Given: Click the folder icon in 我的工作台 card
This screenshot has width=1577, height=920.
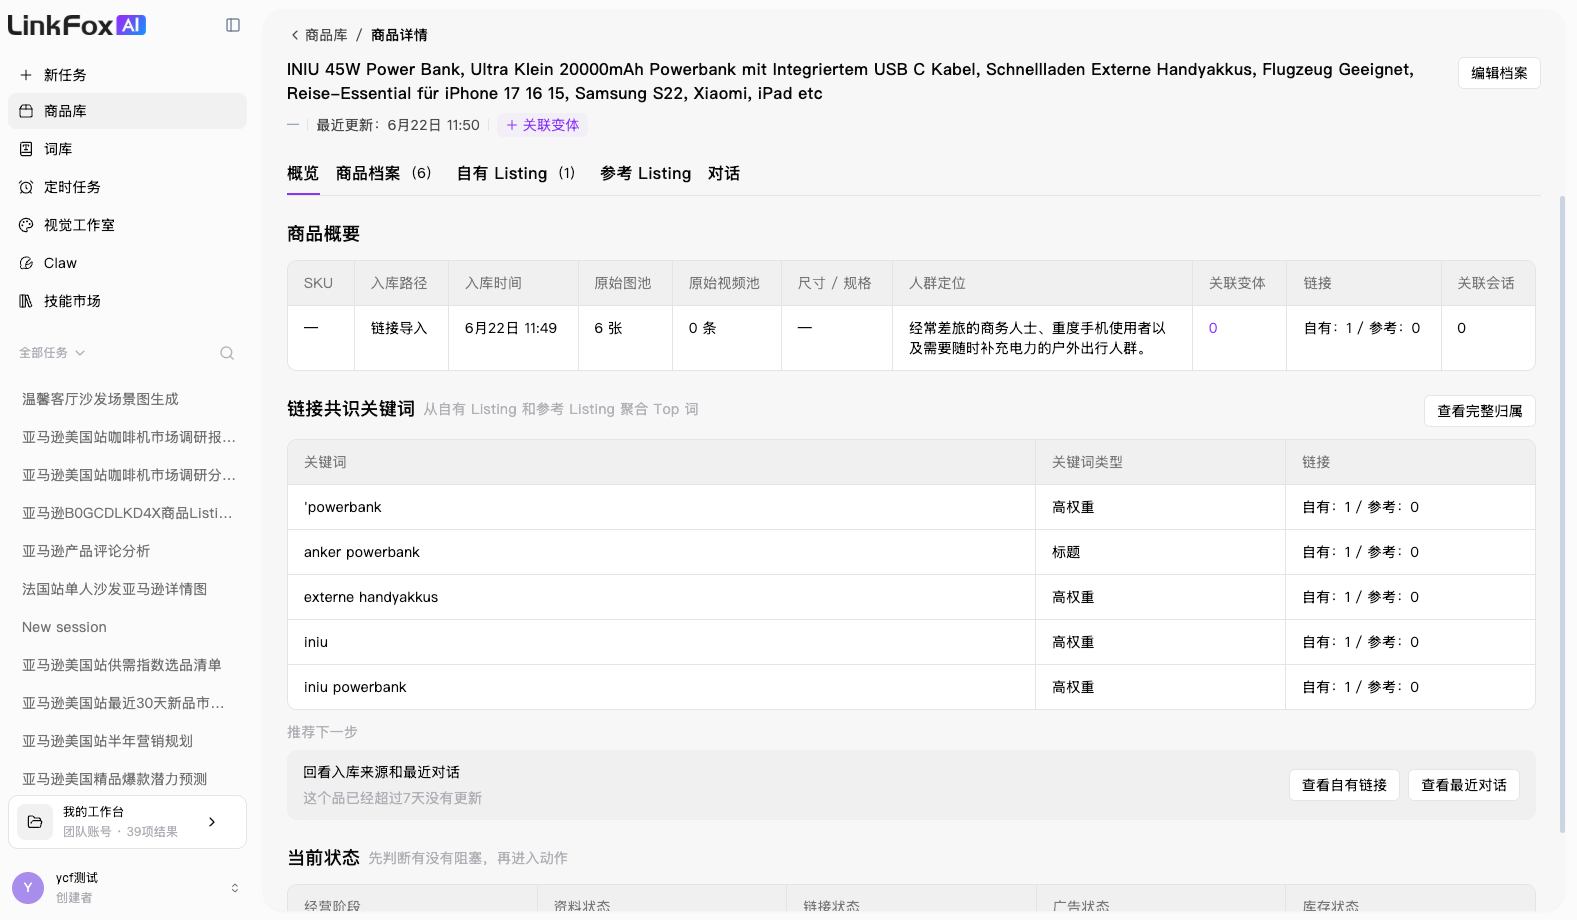Looking at the screenshot, I should pyautogui.click(x=35, y=822).
